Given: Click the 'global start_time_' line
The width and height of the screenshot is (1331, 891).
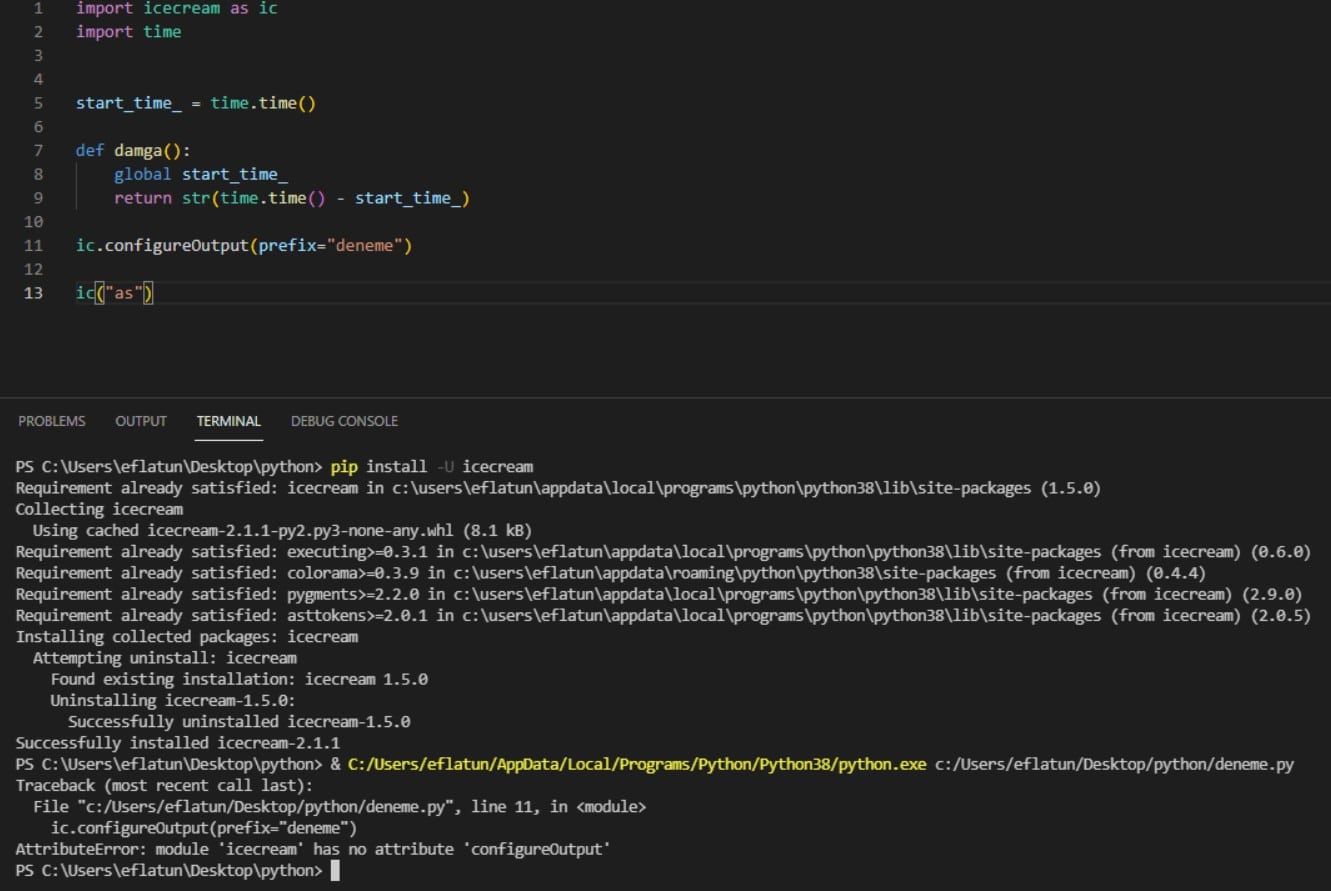Looking at the screenshot, I should (x=201, y=175).
